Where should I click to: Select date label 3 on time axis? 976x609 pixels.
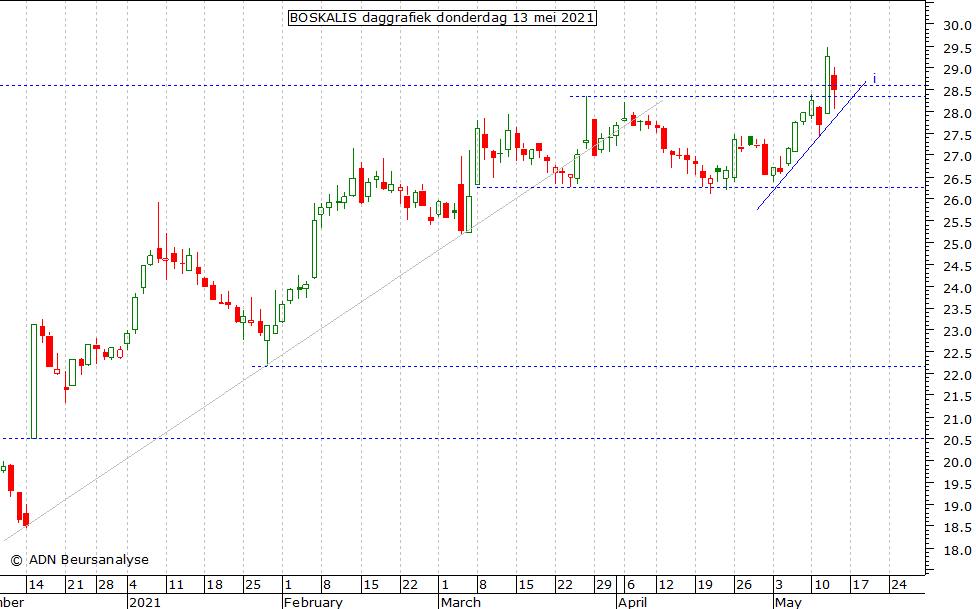(779, 585)
